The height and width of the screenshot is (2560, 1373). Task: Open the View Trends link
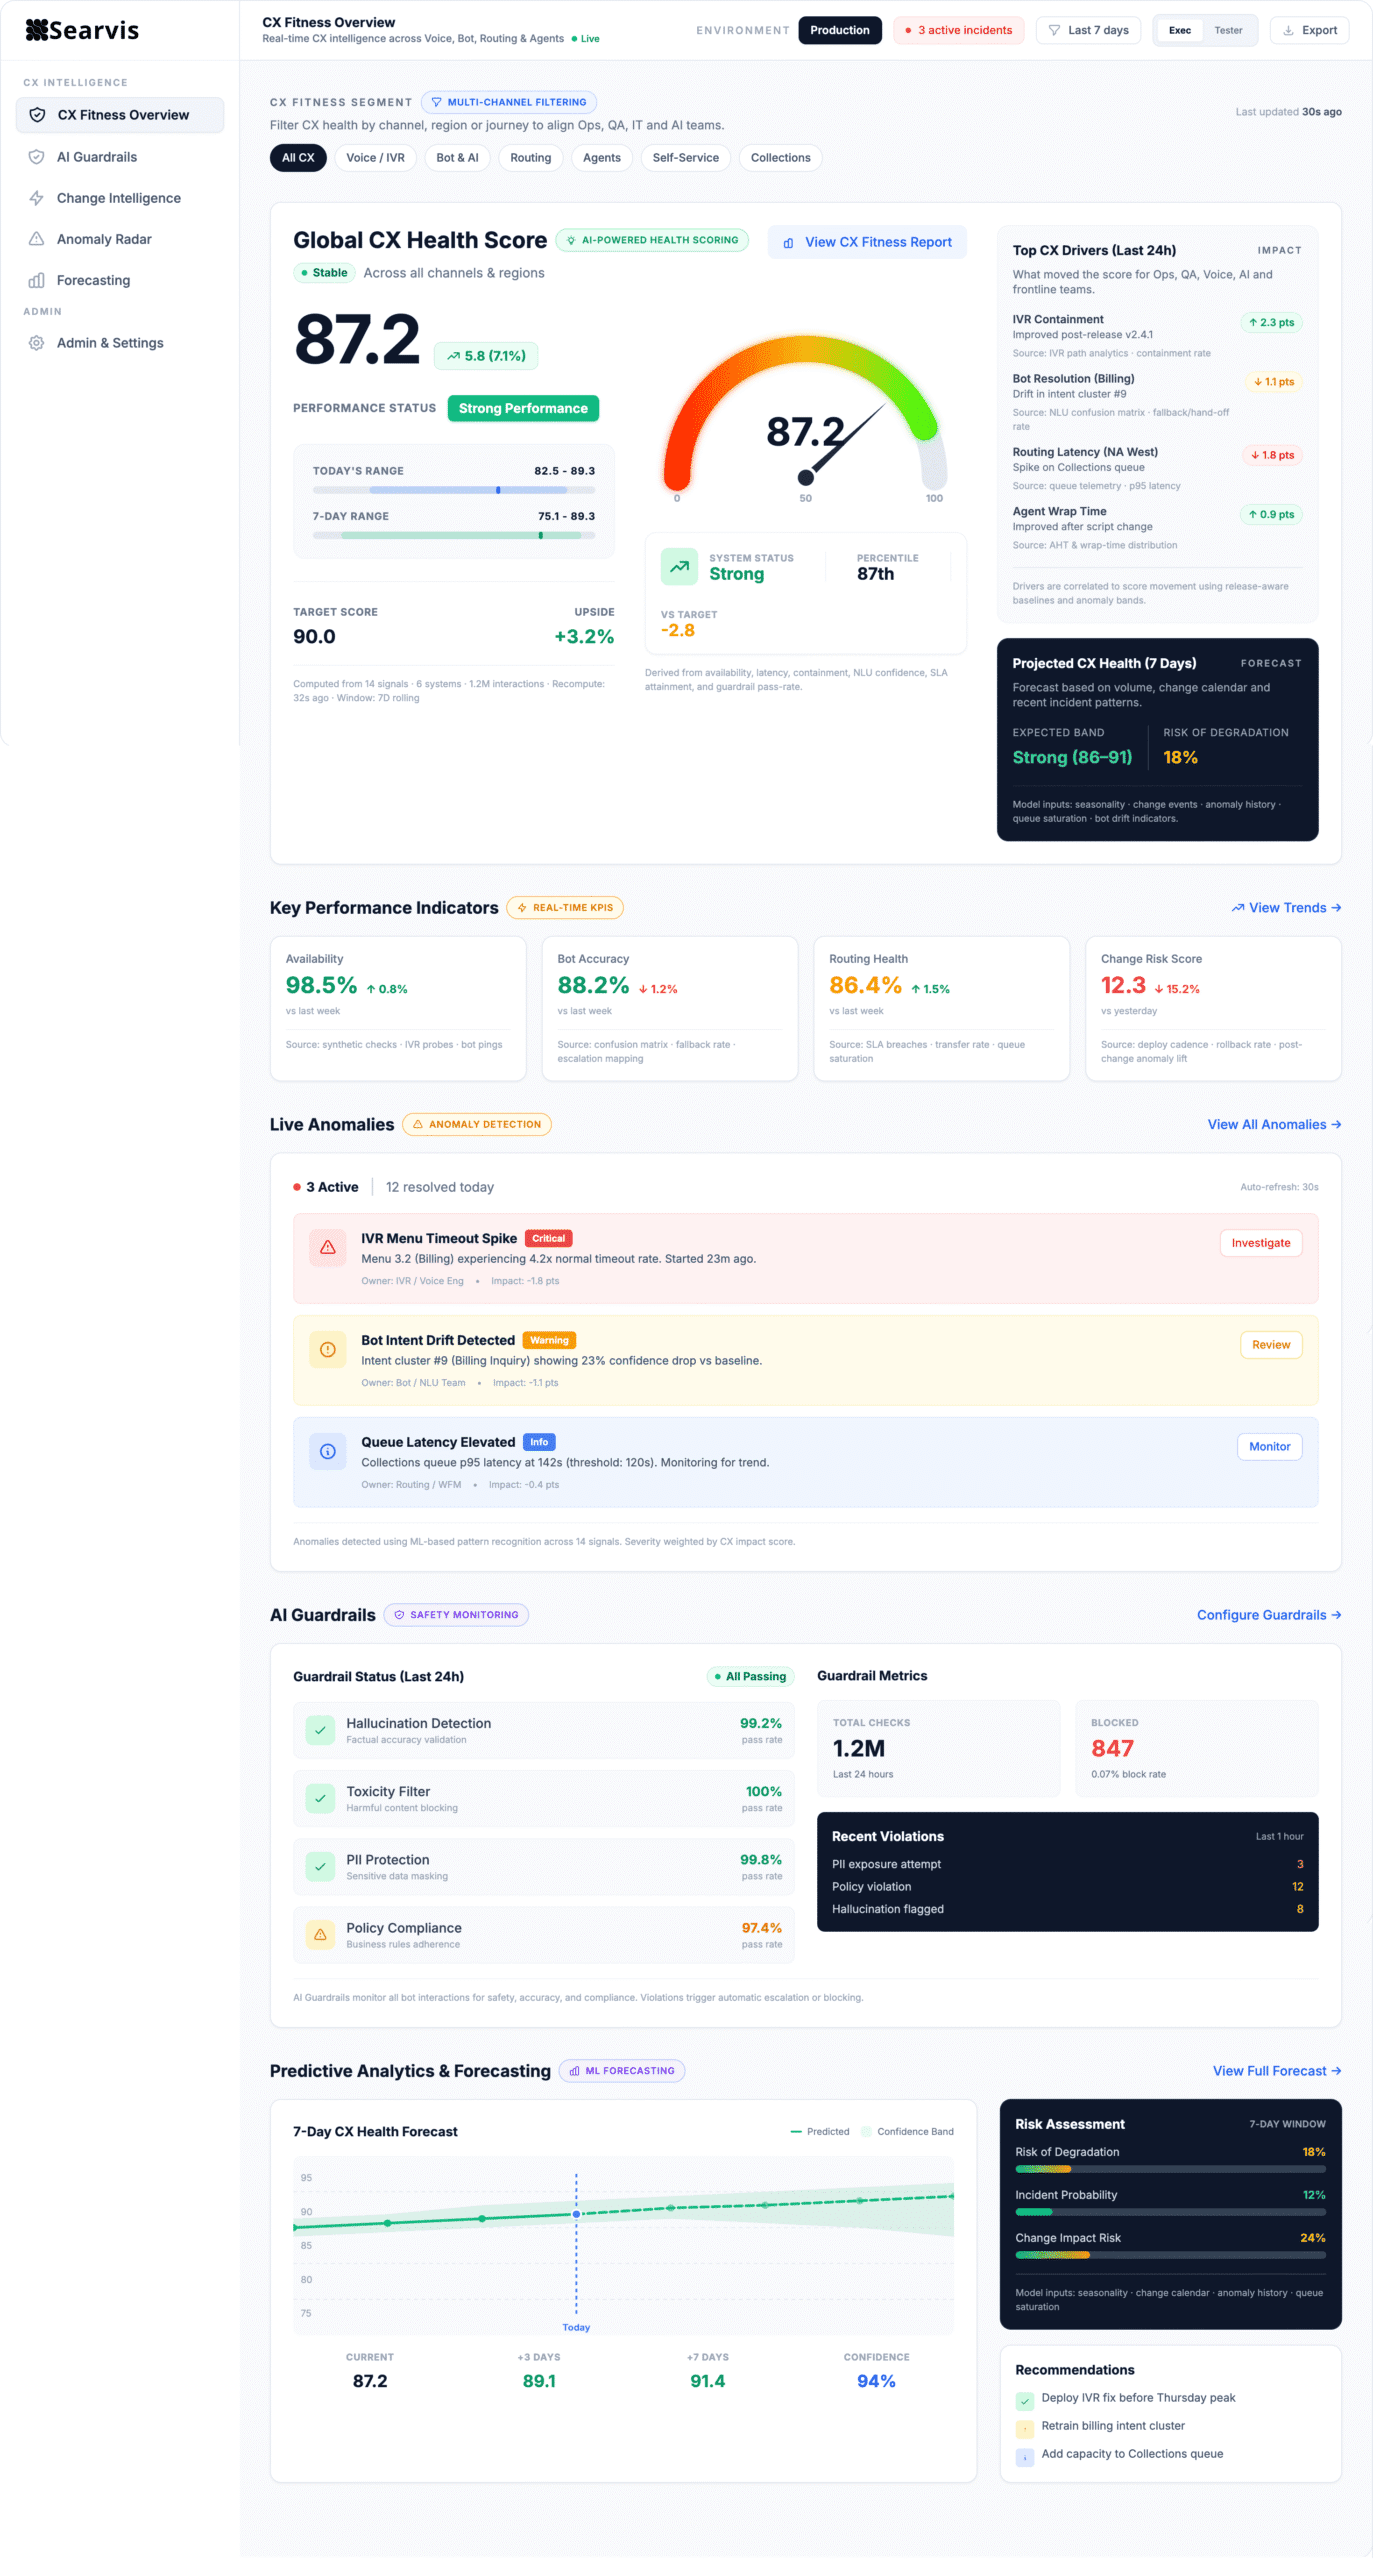click(1287, 908)
